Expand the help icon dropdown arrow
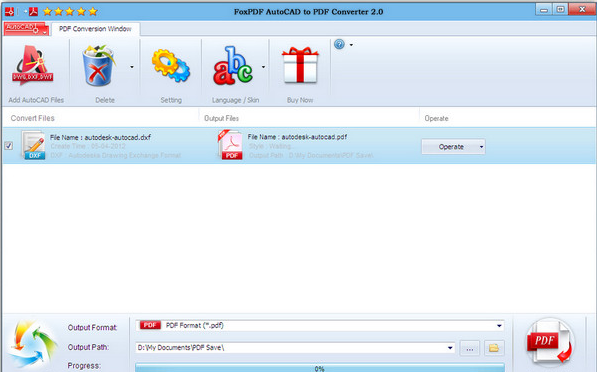This screenshot has width=597, height=372. coord(351,45)
